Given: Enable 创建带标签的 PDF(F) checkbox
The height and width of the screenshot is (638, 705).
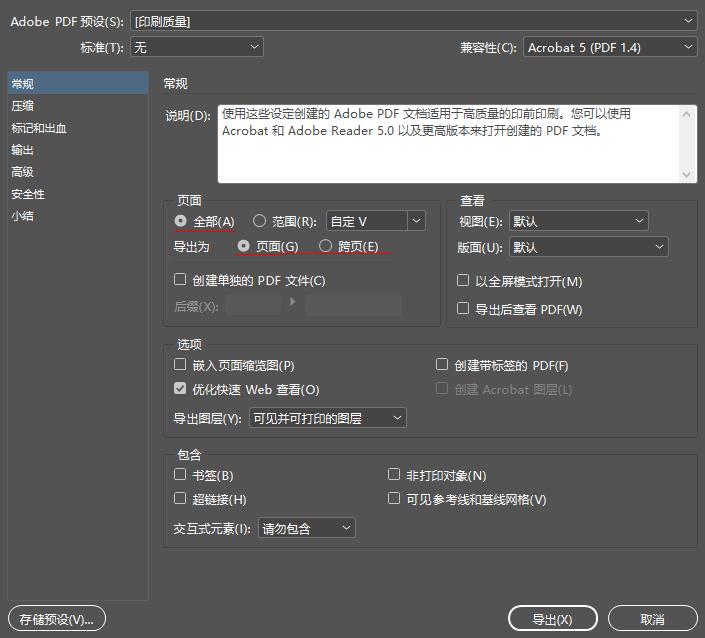Looking at the screenshot, I should [x=442, y=364].
